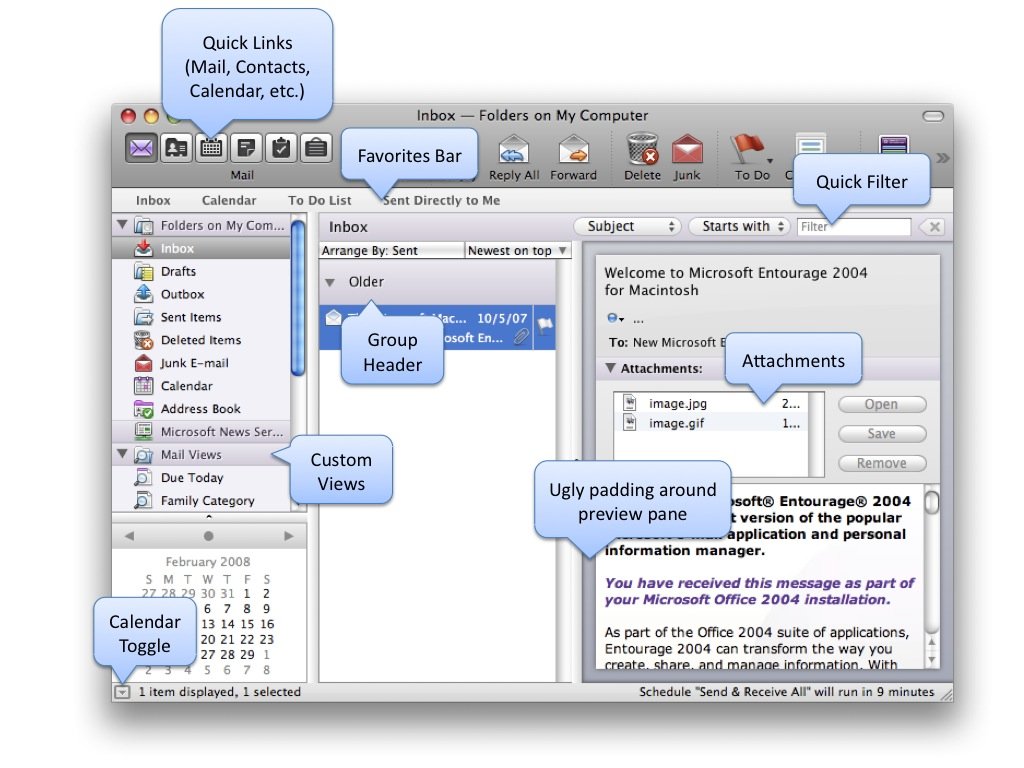Click the Open attachment button
Viewport: 1024px width, 768px height.
[881, 405]
